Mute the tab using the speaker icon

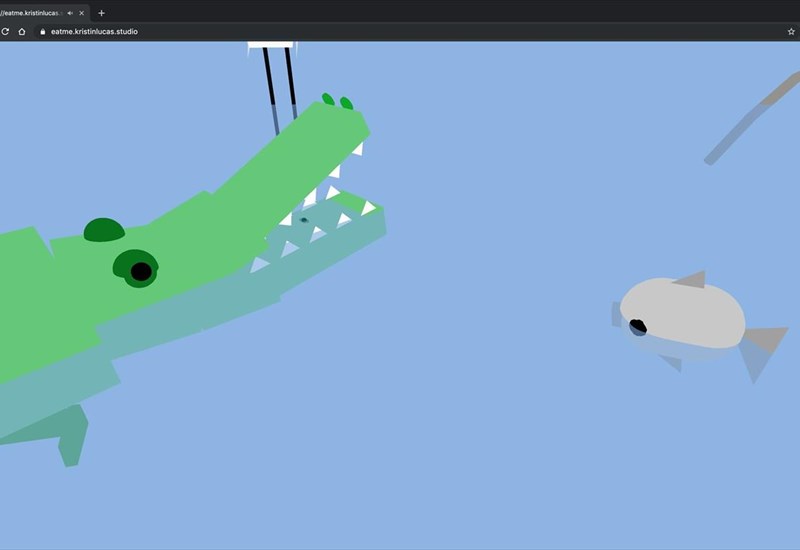pos(70,13)
